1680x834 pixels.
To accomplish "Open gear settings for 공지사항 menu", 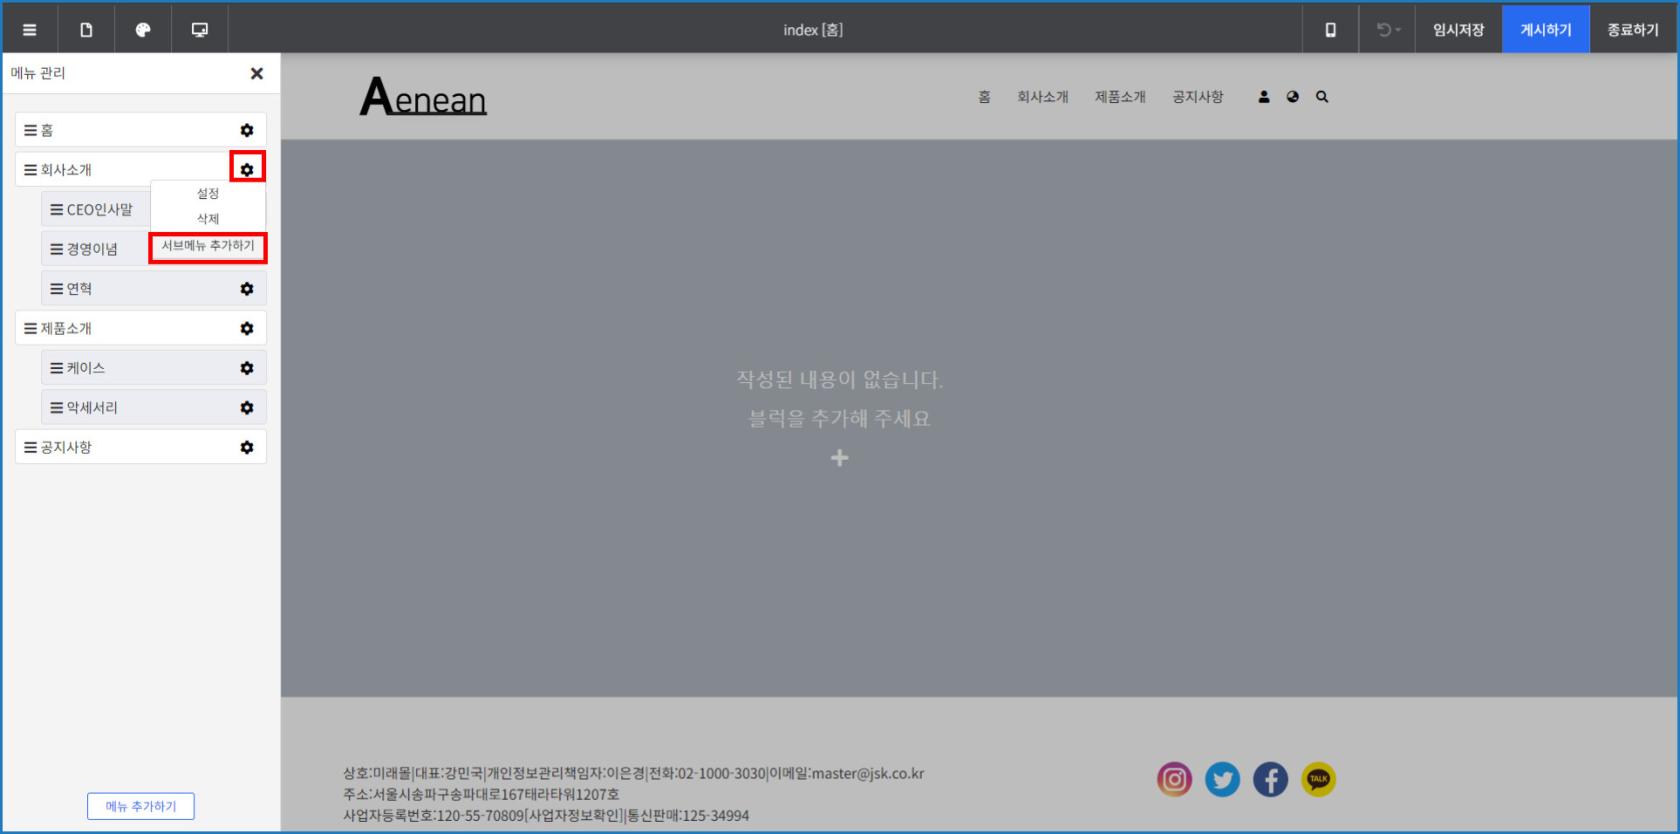I will [247, 447].
